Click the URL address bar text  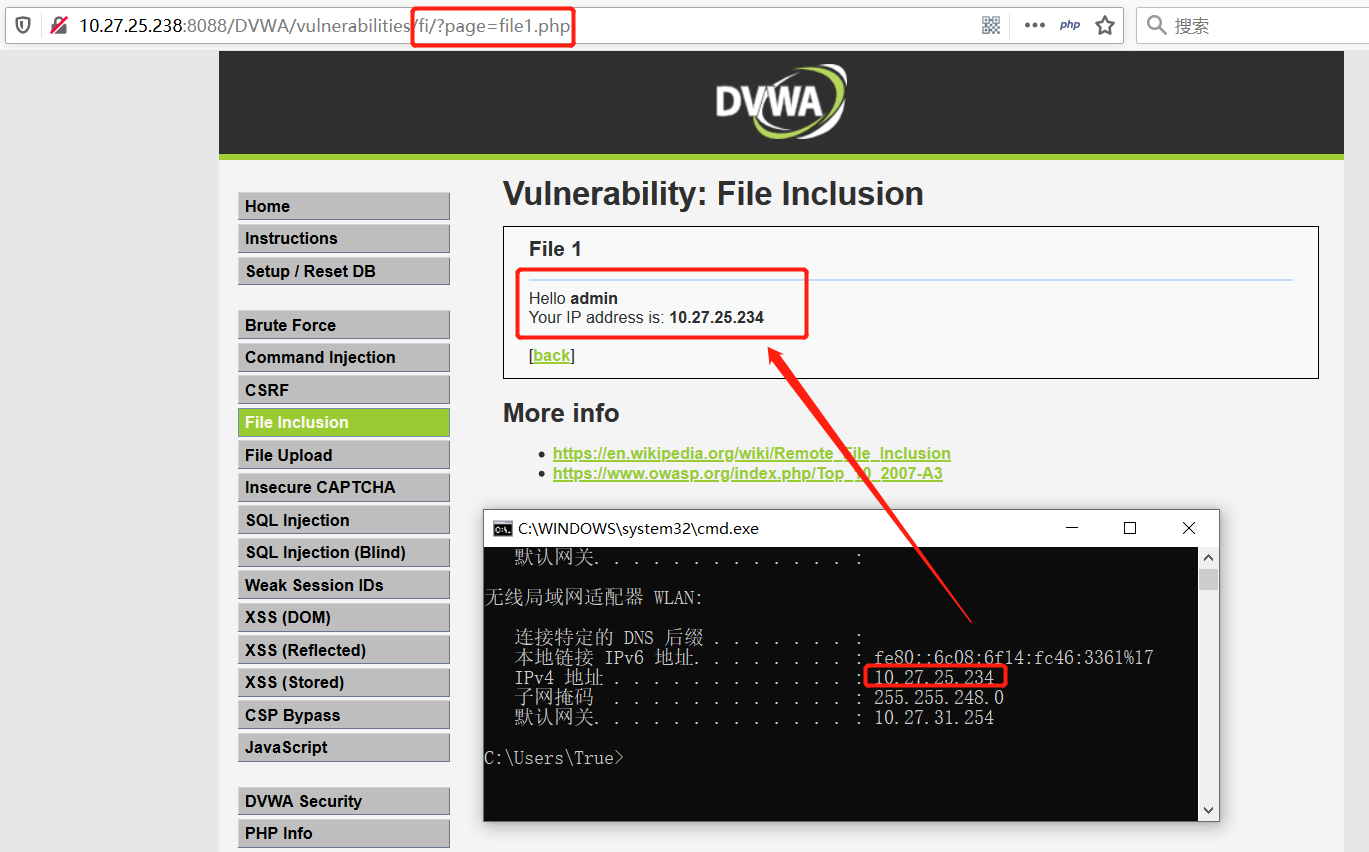click(325, 26)
